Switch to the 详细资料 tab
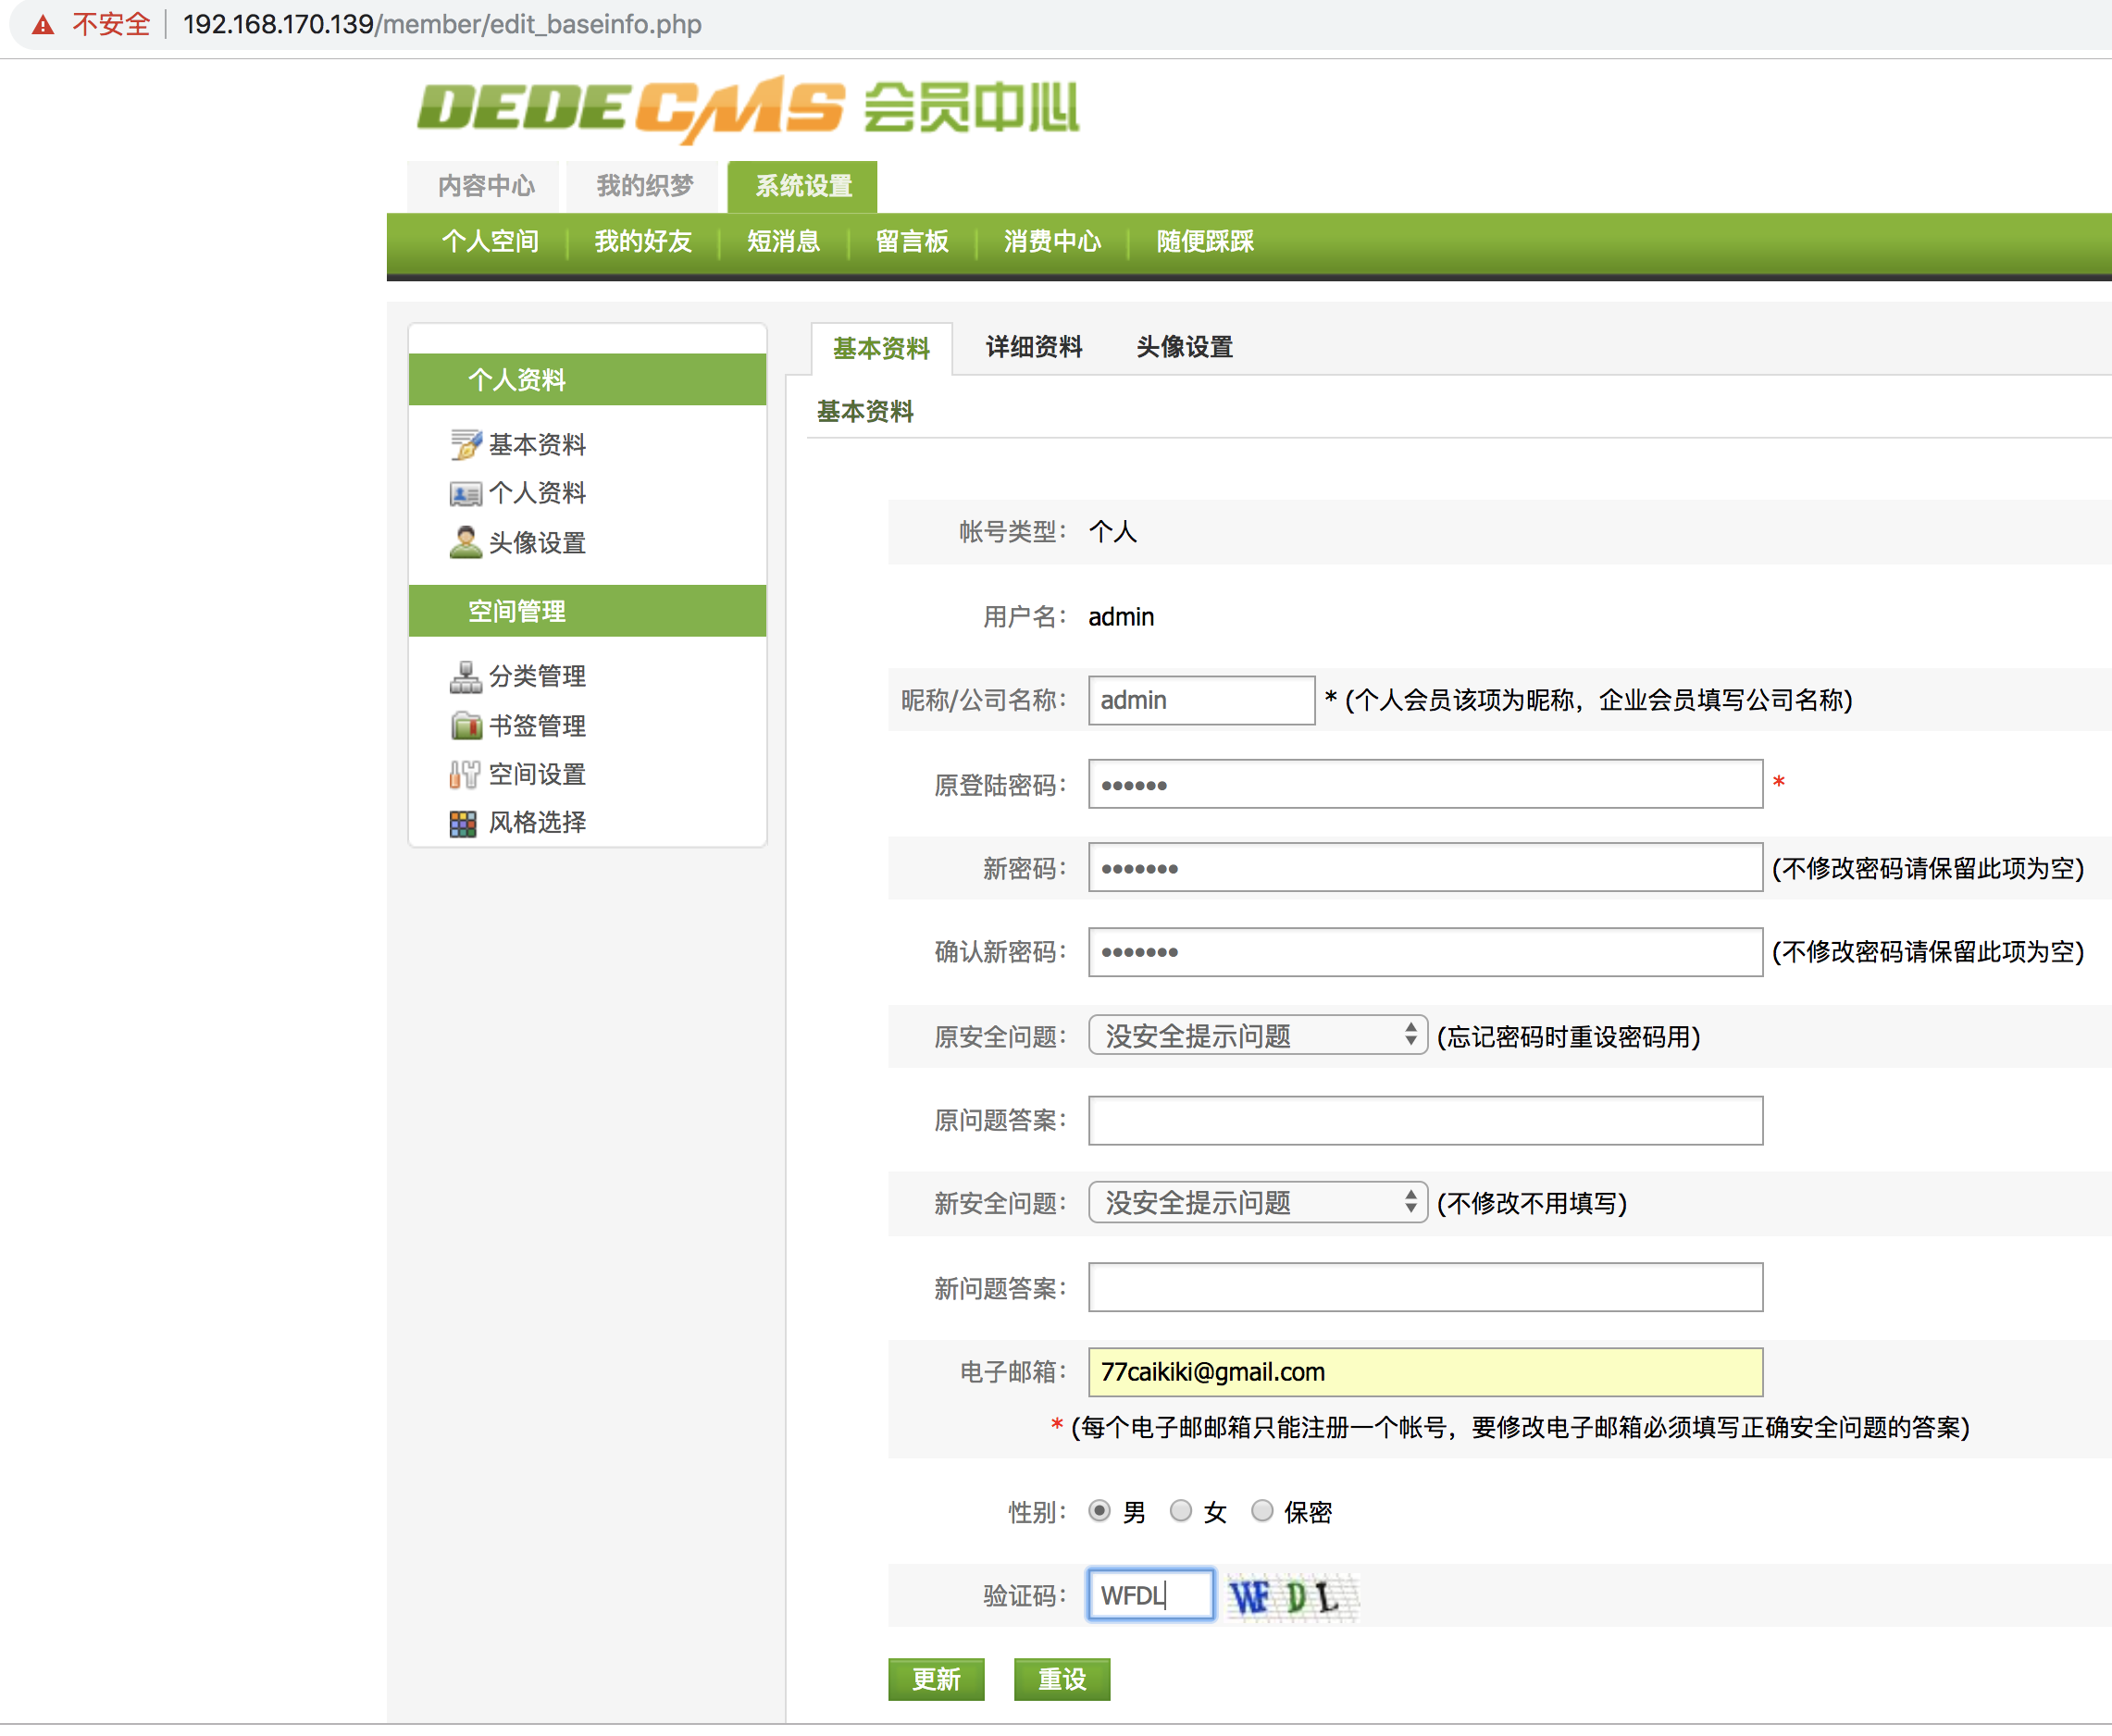 [x=1032, y=347]
